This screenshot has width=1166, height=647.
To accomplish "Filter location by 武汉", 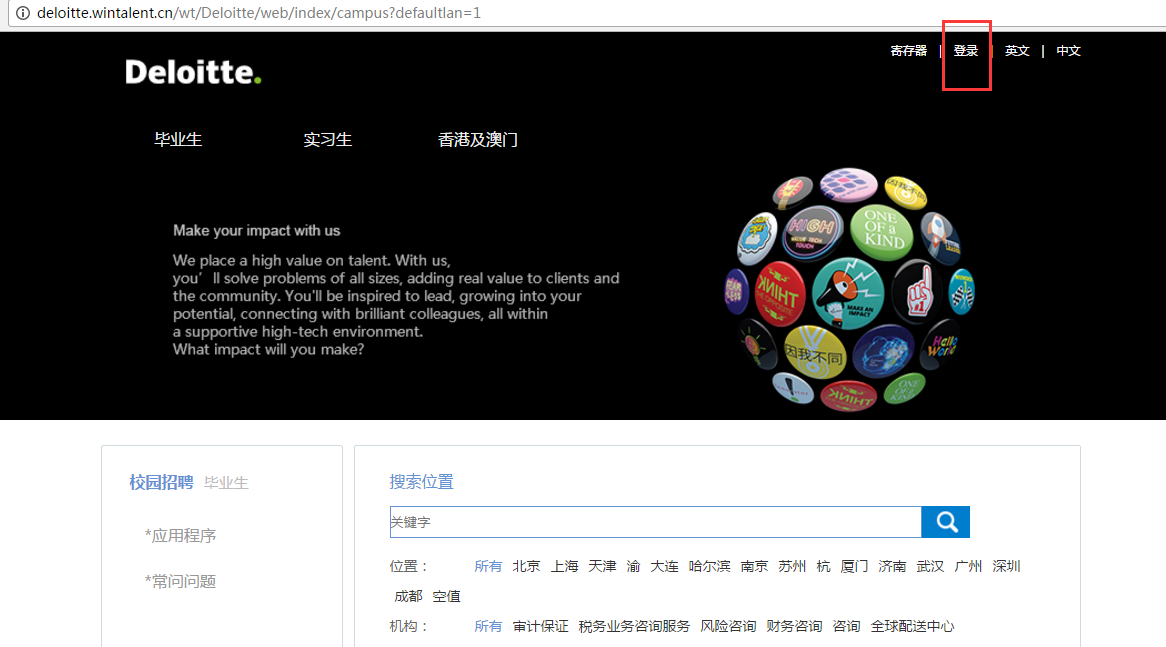I will (x=930, y=566).
